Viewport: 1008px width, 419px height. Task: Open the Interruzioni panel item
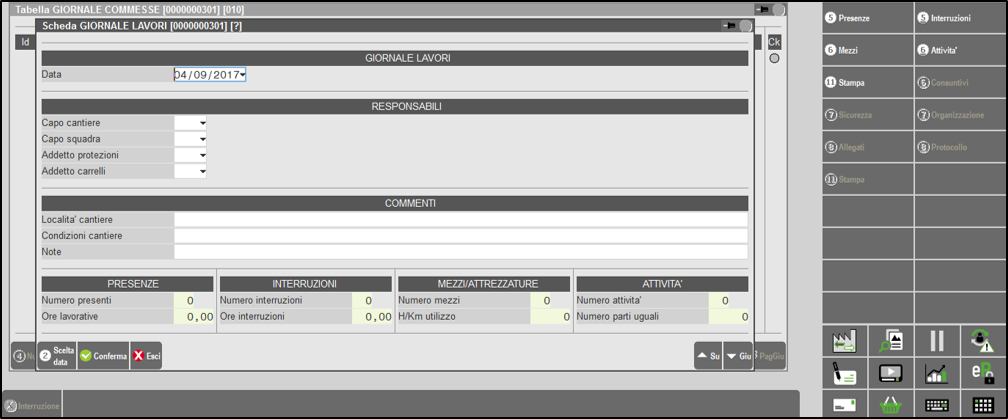coord(958,17)
